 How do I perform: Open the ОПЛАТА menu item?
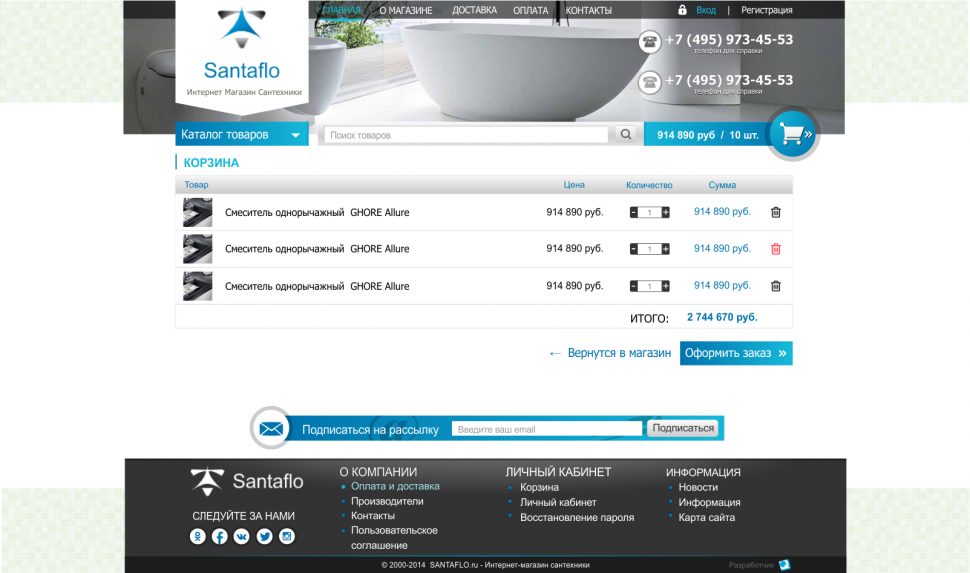pos(531,10)
